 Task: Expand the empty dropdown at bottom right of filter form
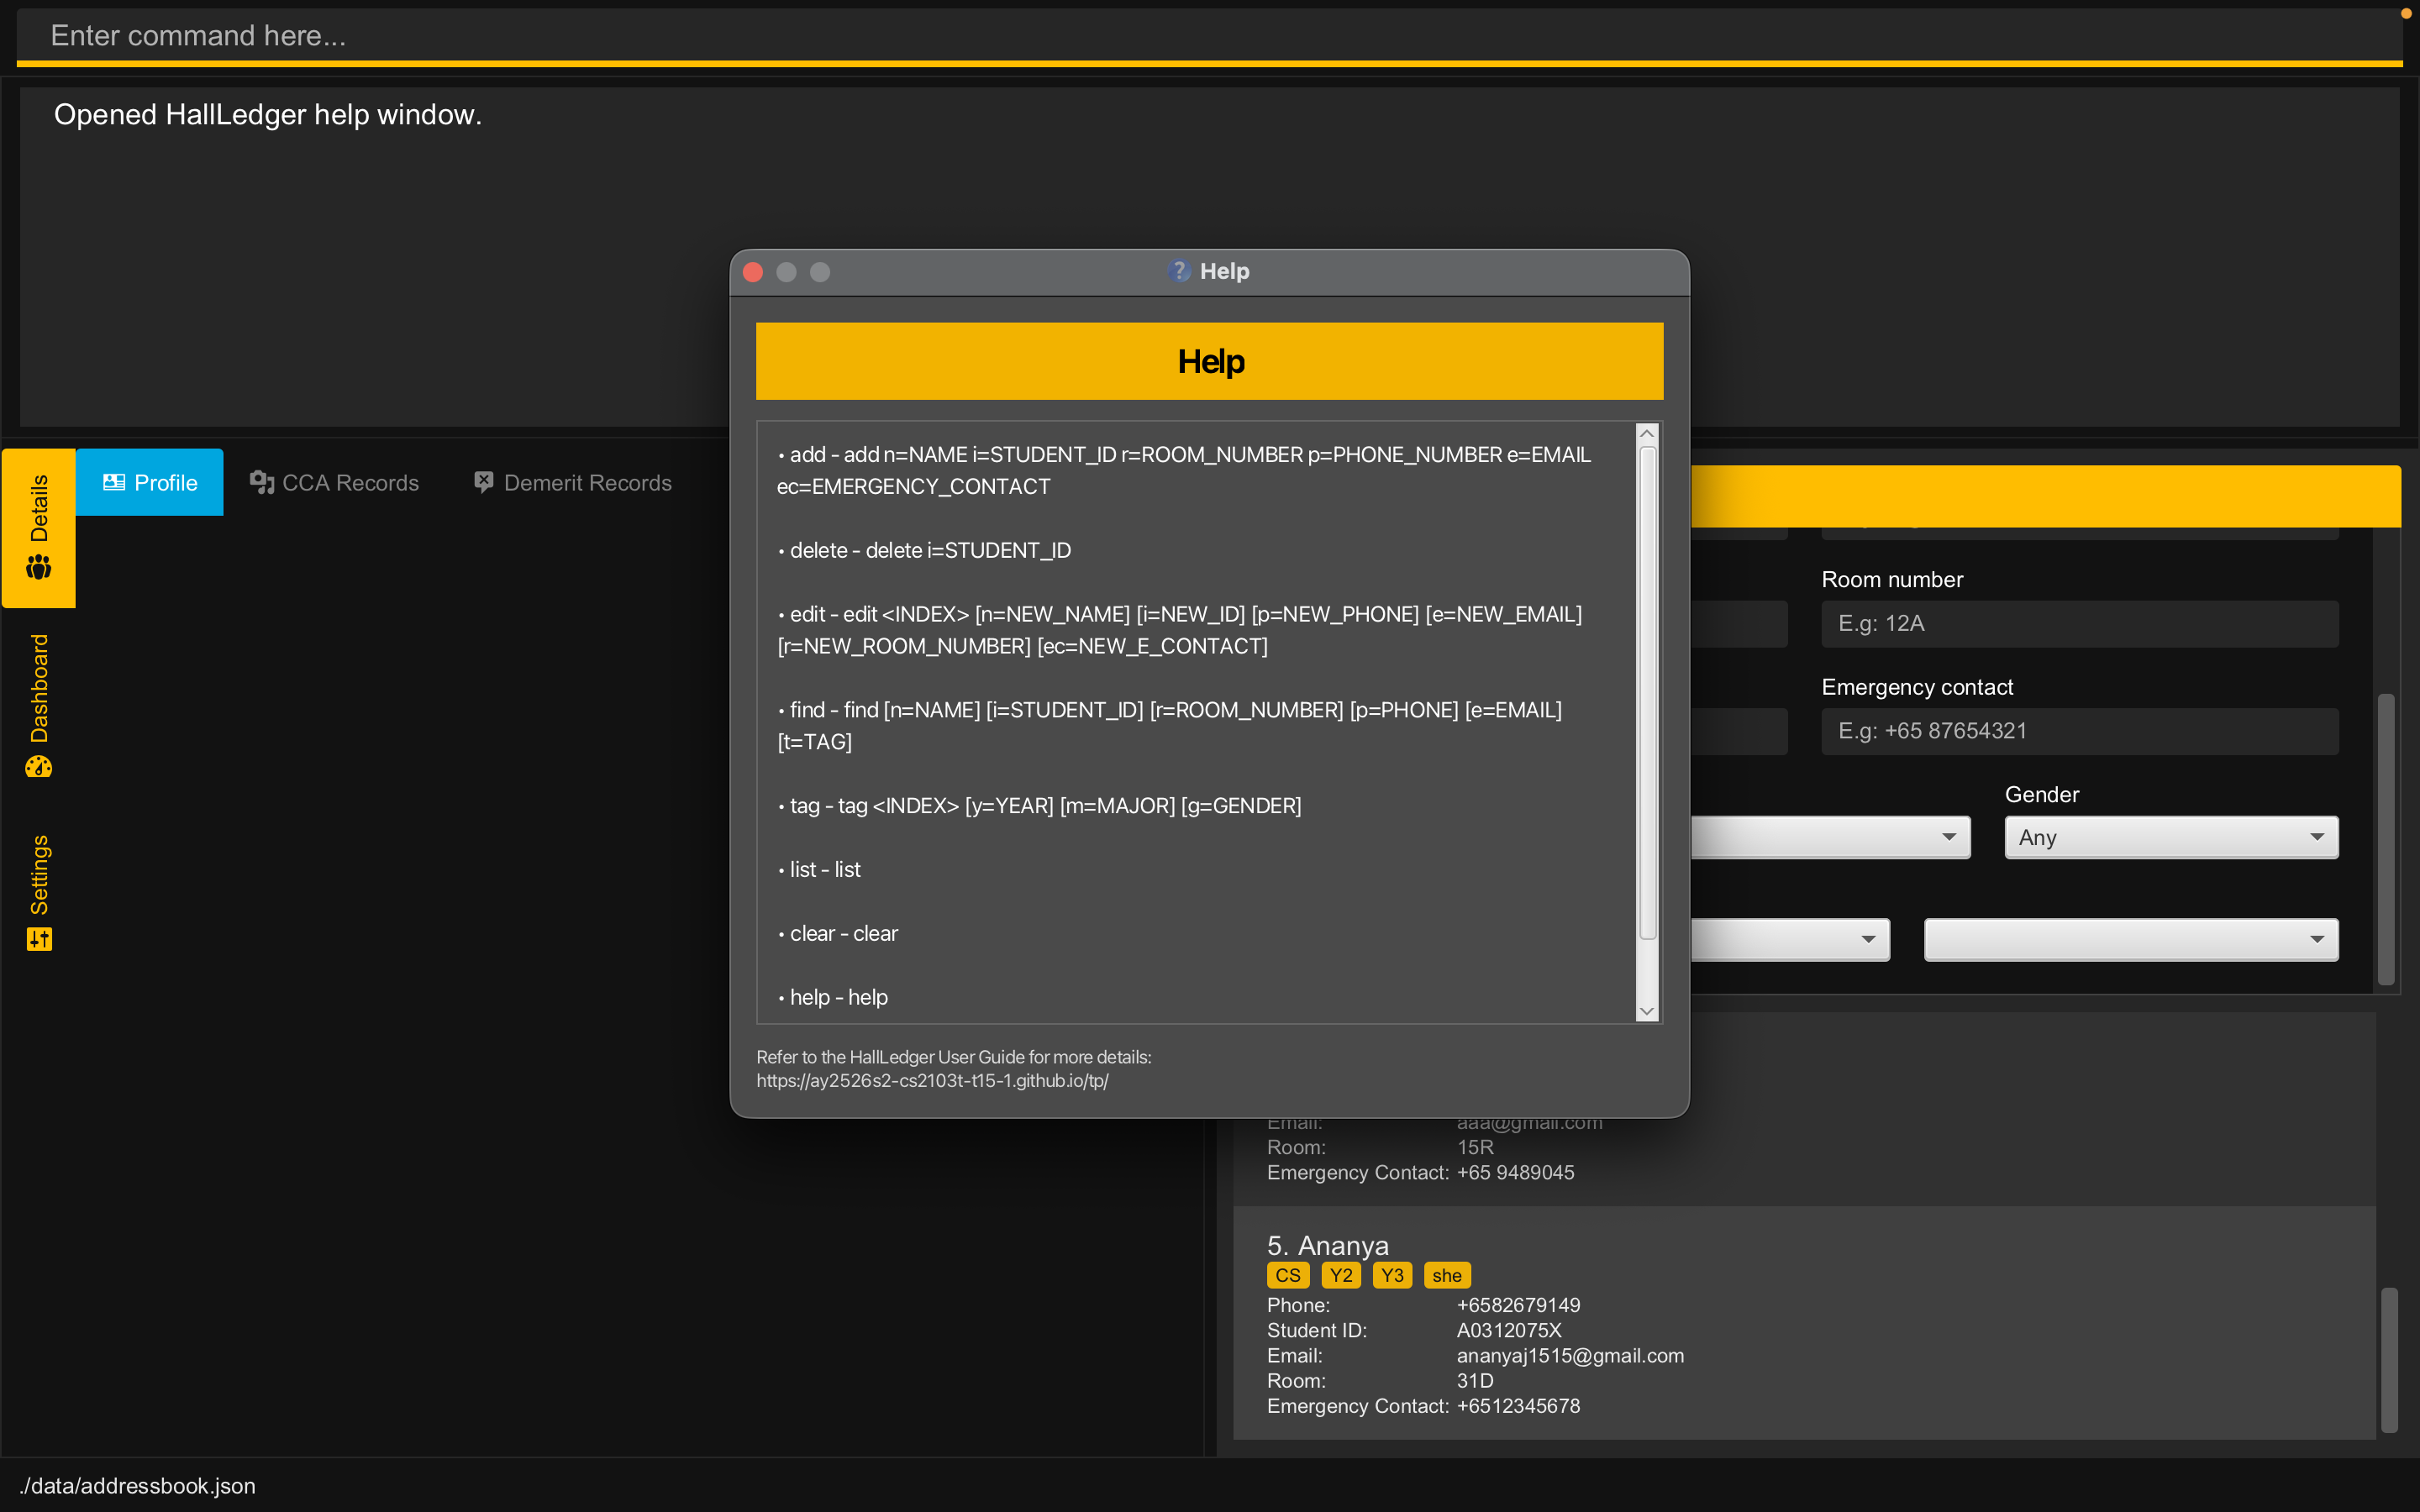tap(2130, 939)
